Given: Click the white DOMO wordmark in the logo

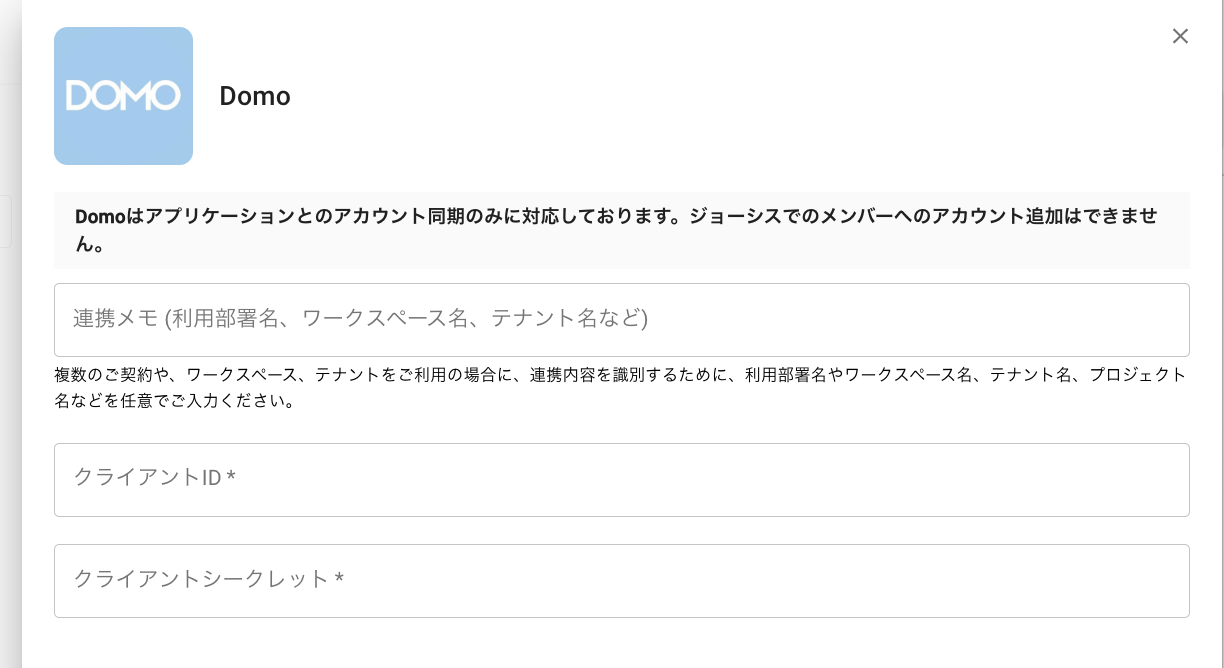Looking at the screenshot, I should click(123, 96).
